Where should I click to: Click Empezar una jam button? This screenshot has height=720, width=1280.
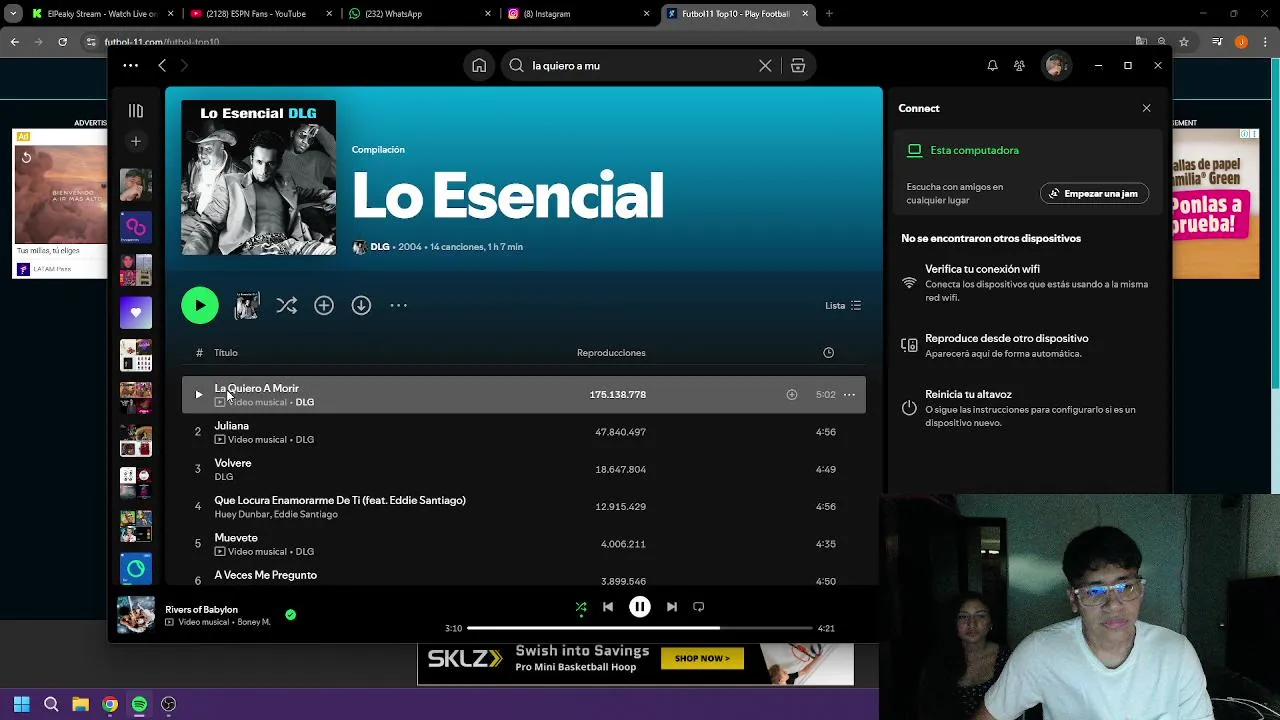coord(1095,193)
